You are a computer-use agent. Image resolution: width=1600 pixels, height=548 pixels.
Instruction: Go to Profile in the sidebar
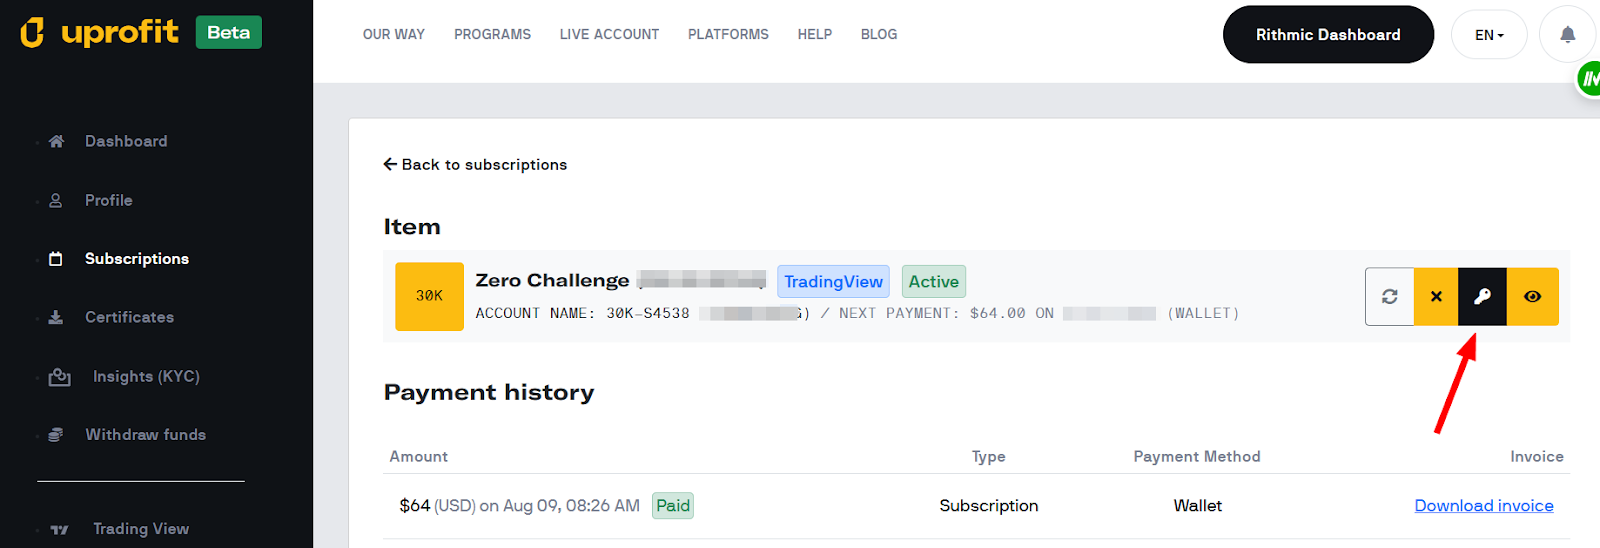point(108,200)
